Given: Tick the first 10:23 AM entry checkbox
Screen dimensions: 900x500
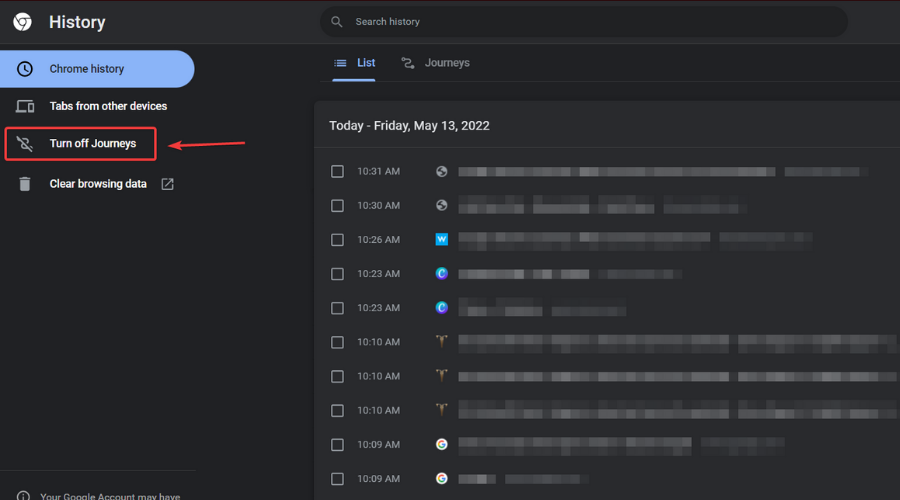Looking at the screenshot, I should point(338,274).
